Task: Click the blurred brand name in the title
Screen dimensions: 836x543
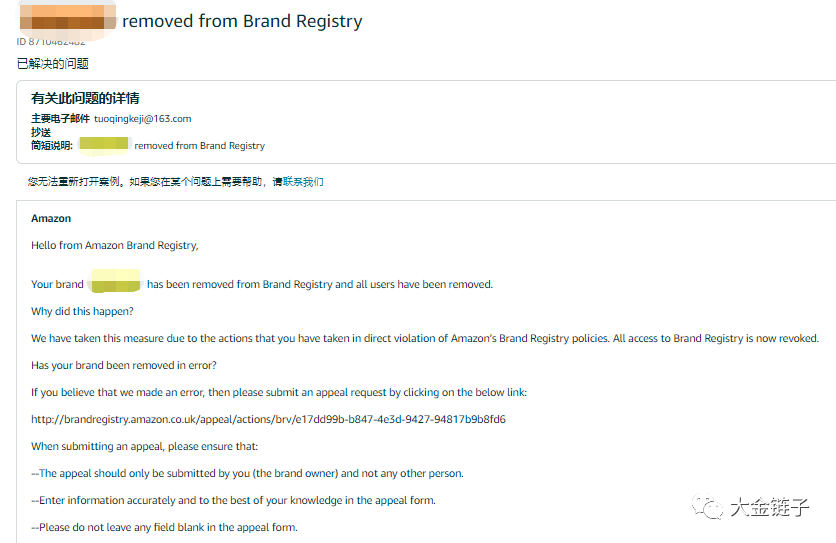Action: click(x=66, y=20)
